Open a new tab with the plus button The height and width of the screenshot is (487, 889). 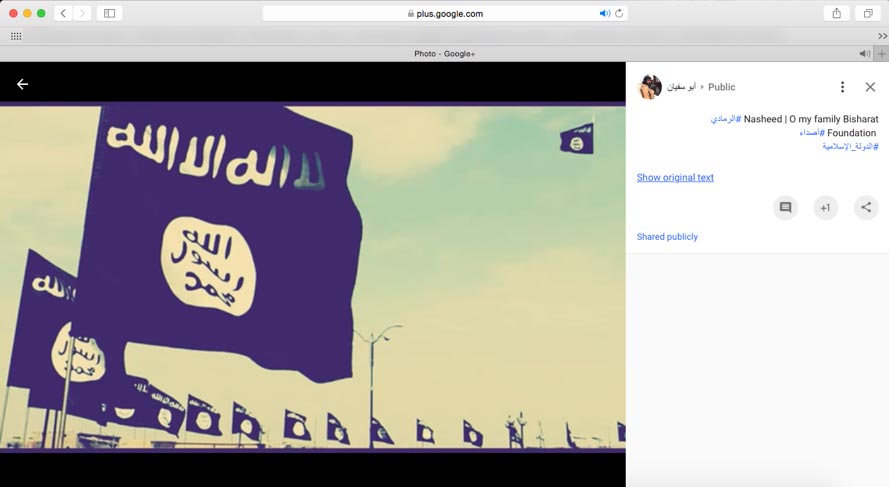pyautogui.click(x=881, y=54)
